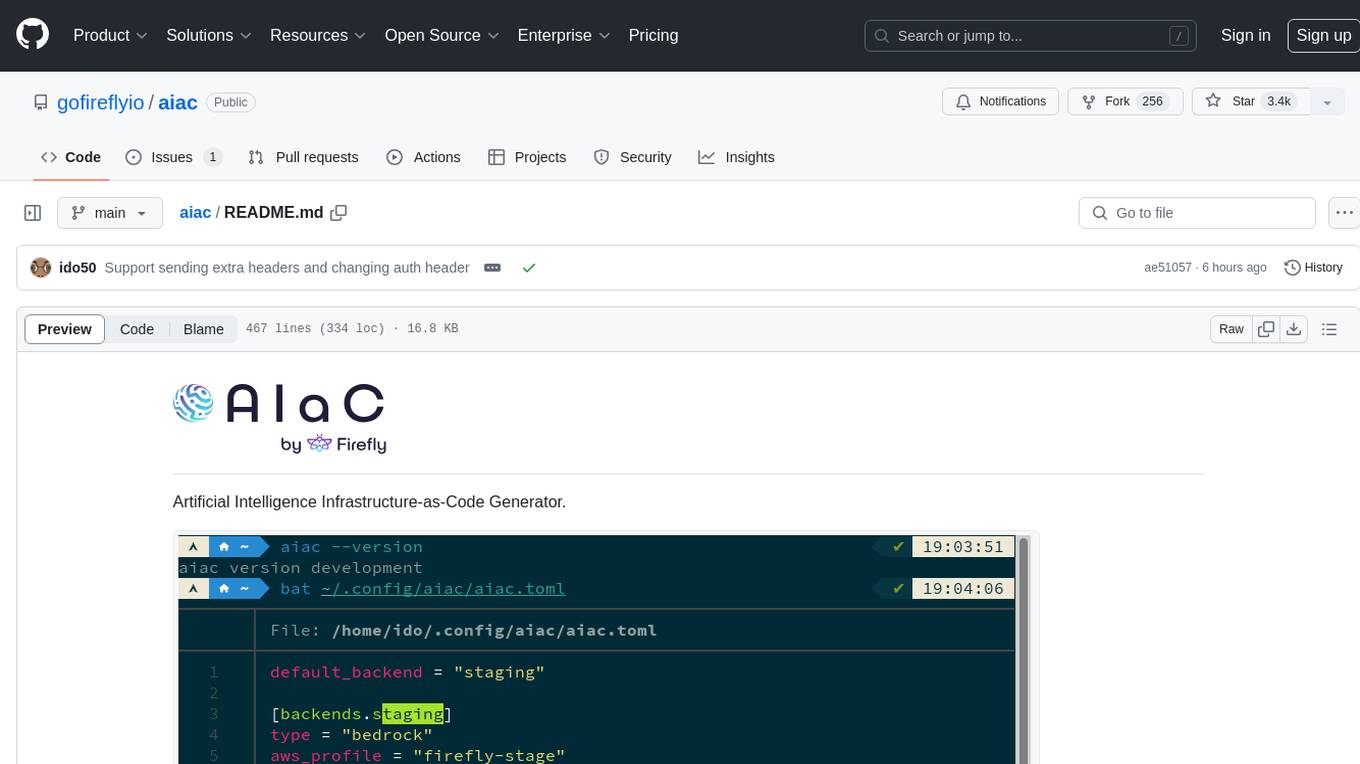
Task: Open the ido50 user avatar
Action: pos(41,267)
